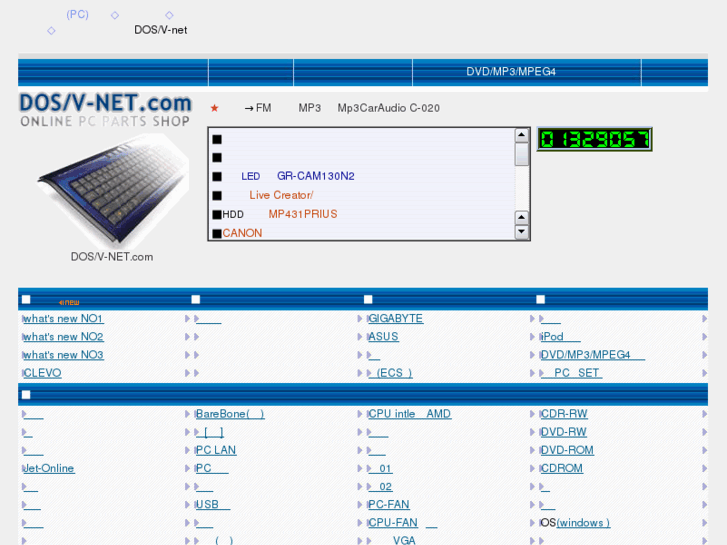
Task: Open the Jet-Online link
Action: tap(49, 468)
